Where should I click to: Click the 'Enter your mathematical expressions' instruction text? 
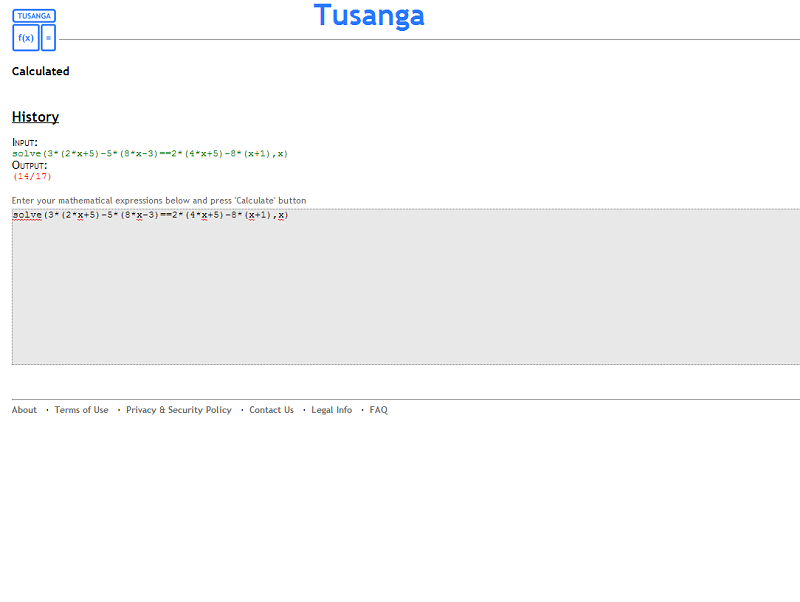tap(159, 201)
